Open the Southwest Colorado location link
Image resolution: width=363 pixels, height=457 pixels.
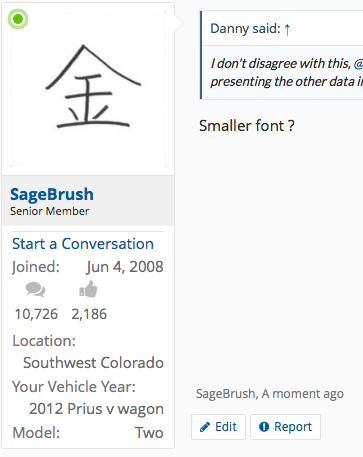93,363
